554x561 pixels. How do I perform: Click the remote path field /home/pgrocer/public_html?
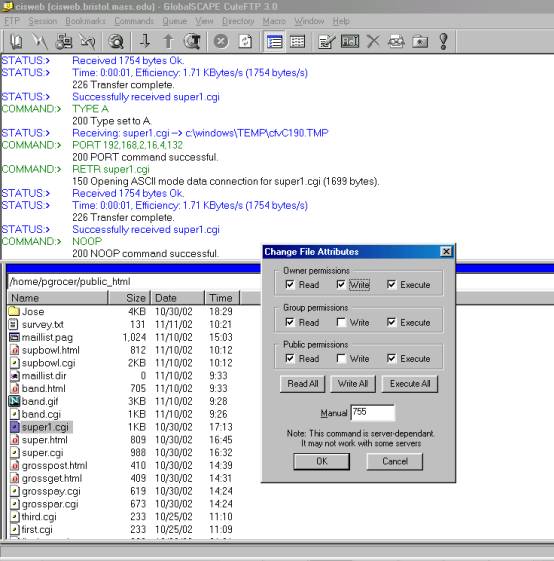point(133,282)
